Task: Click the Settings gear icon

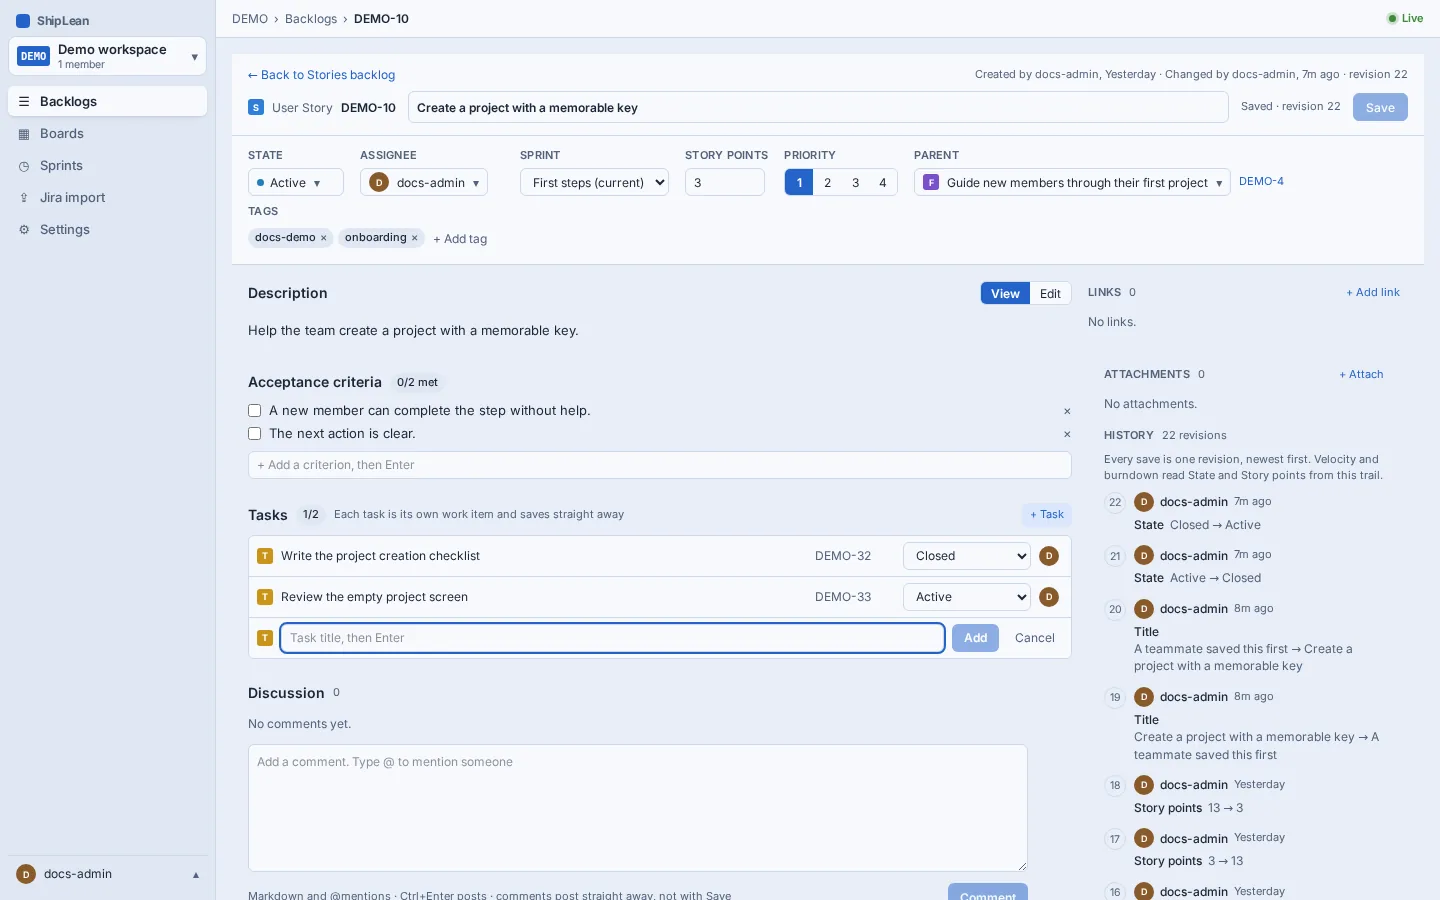Action: pos(24,230)
